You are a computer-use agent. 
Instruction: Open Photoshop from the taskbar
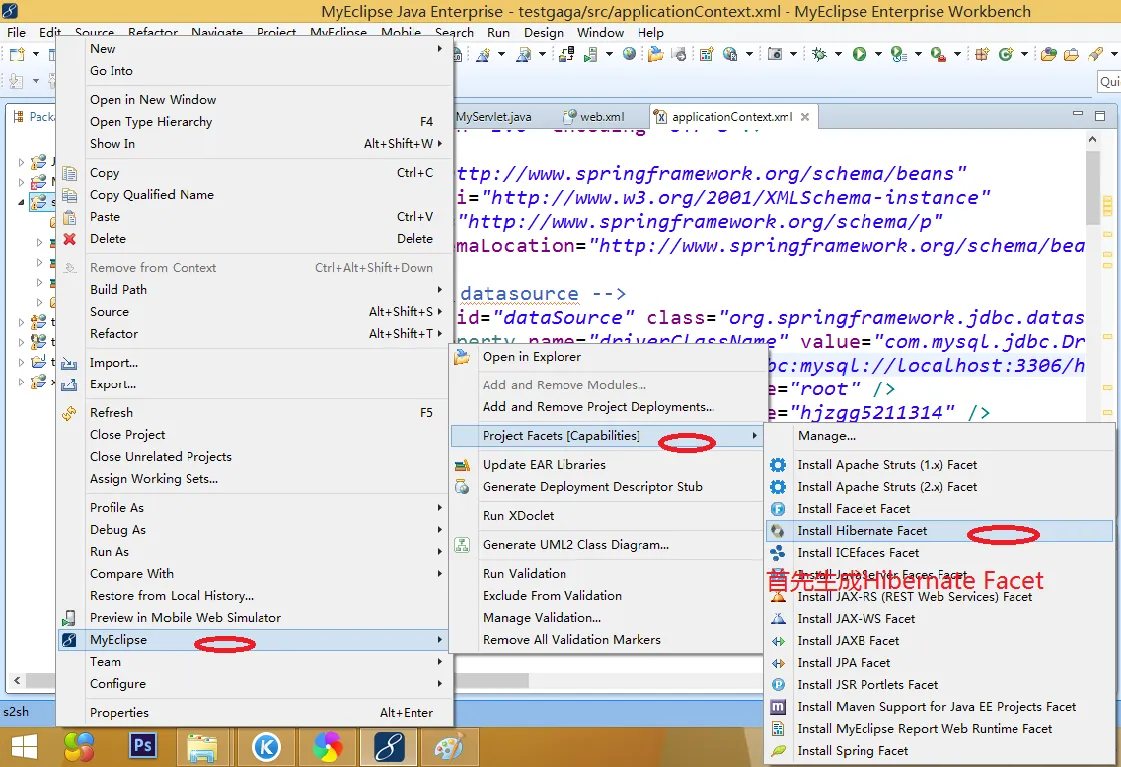click(x=143, y=746)
